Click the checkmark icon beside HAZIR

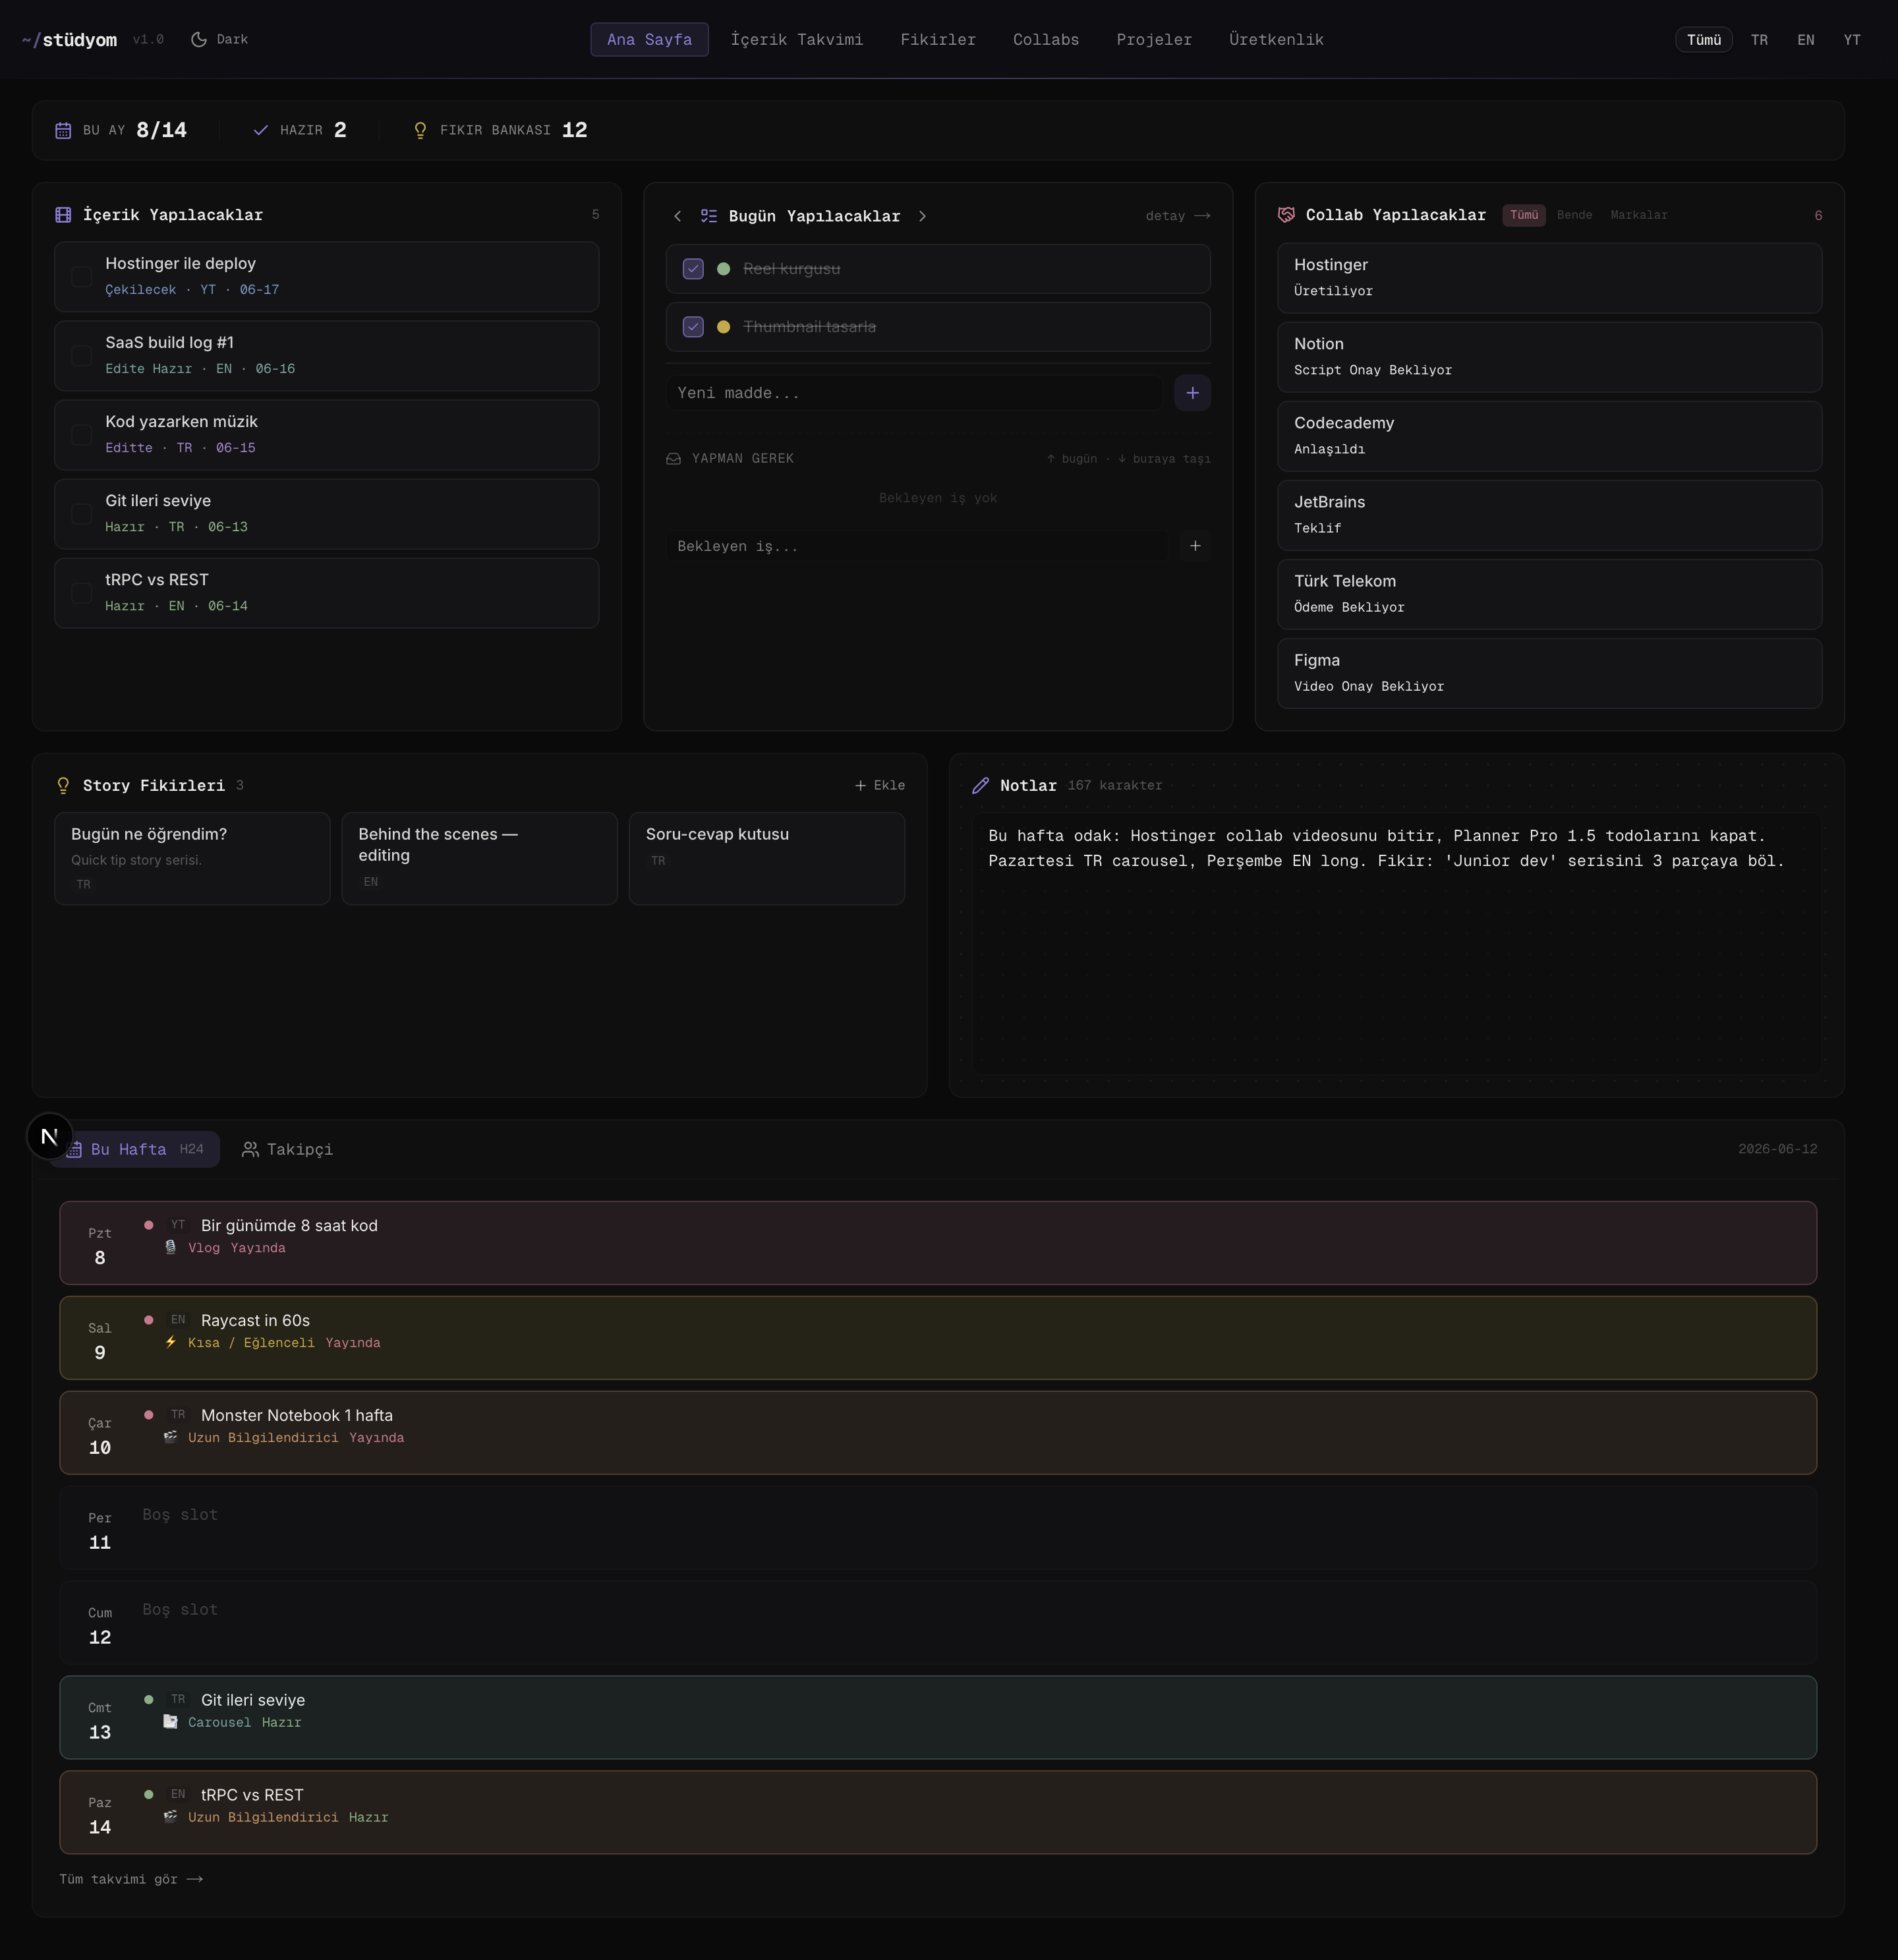260,130
